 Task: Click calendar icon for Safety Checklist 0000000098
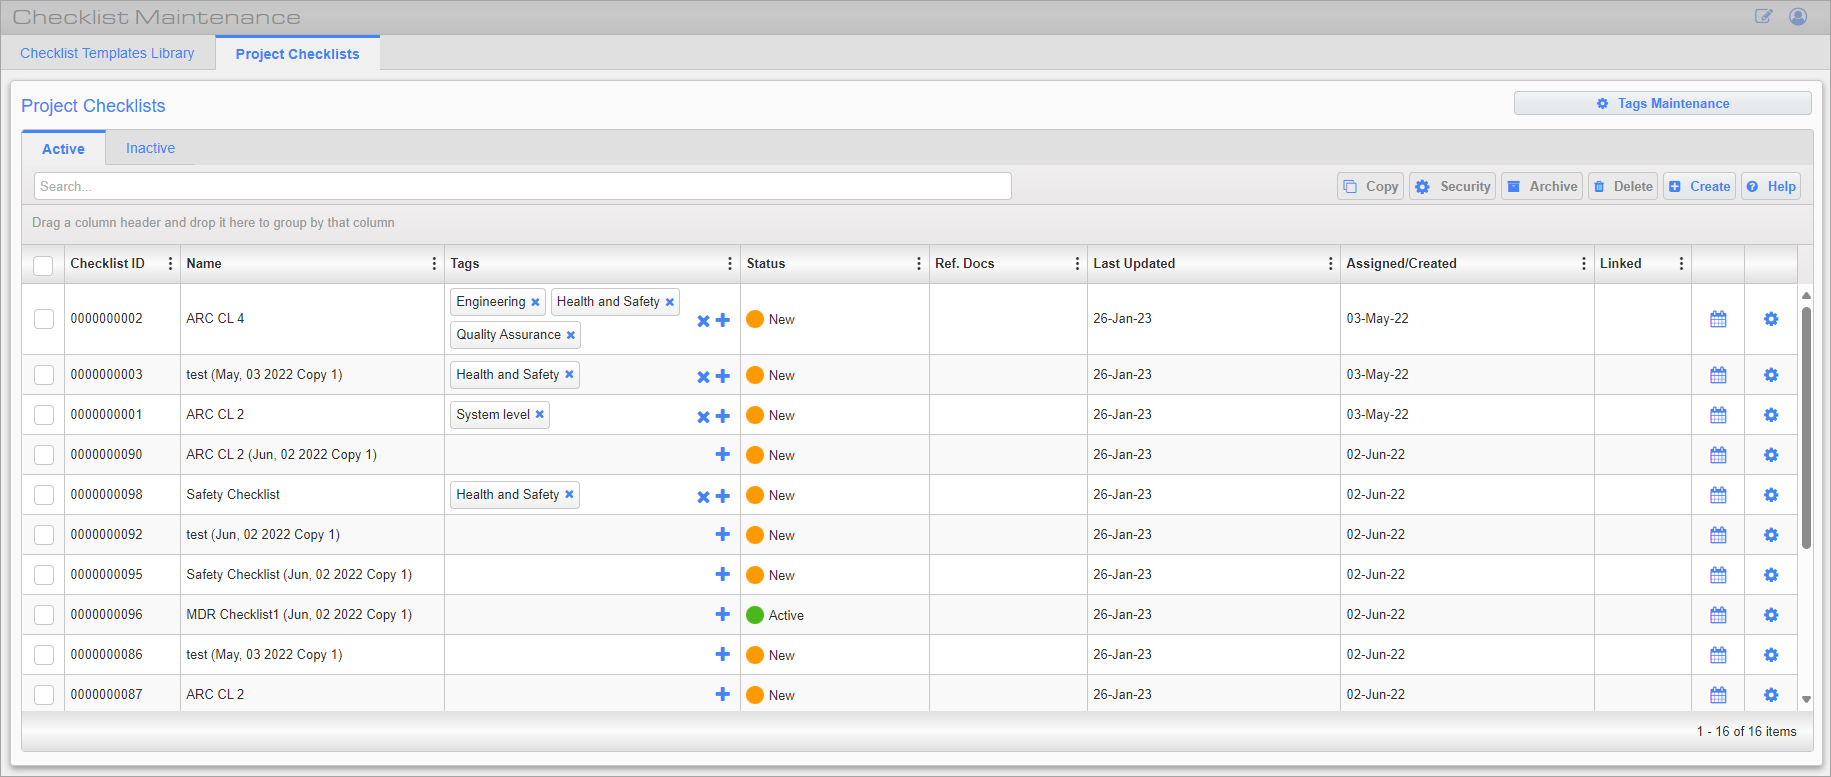point(1718,495)
